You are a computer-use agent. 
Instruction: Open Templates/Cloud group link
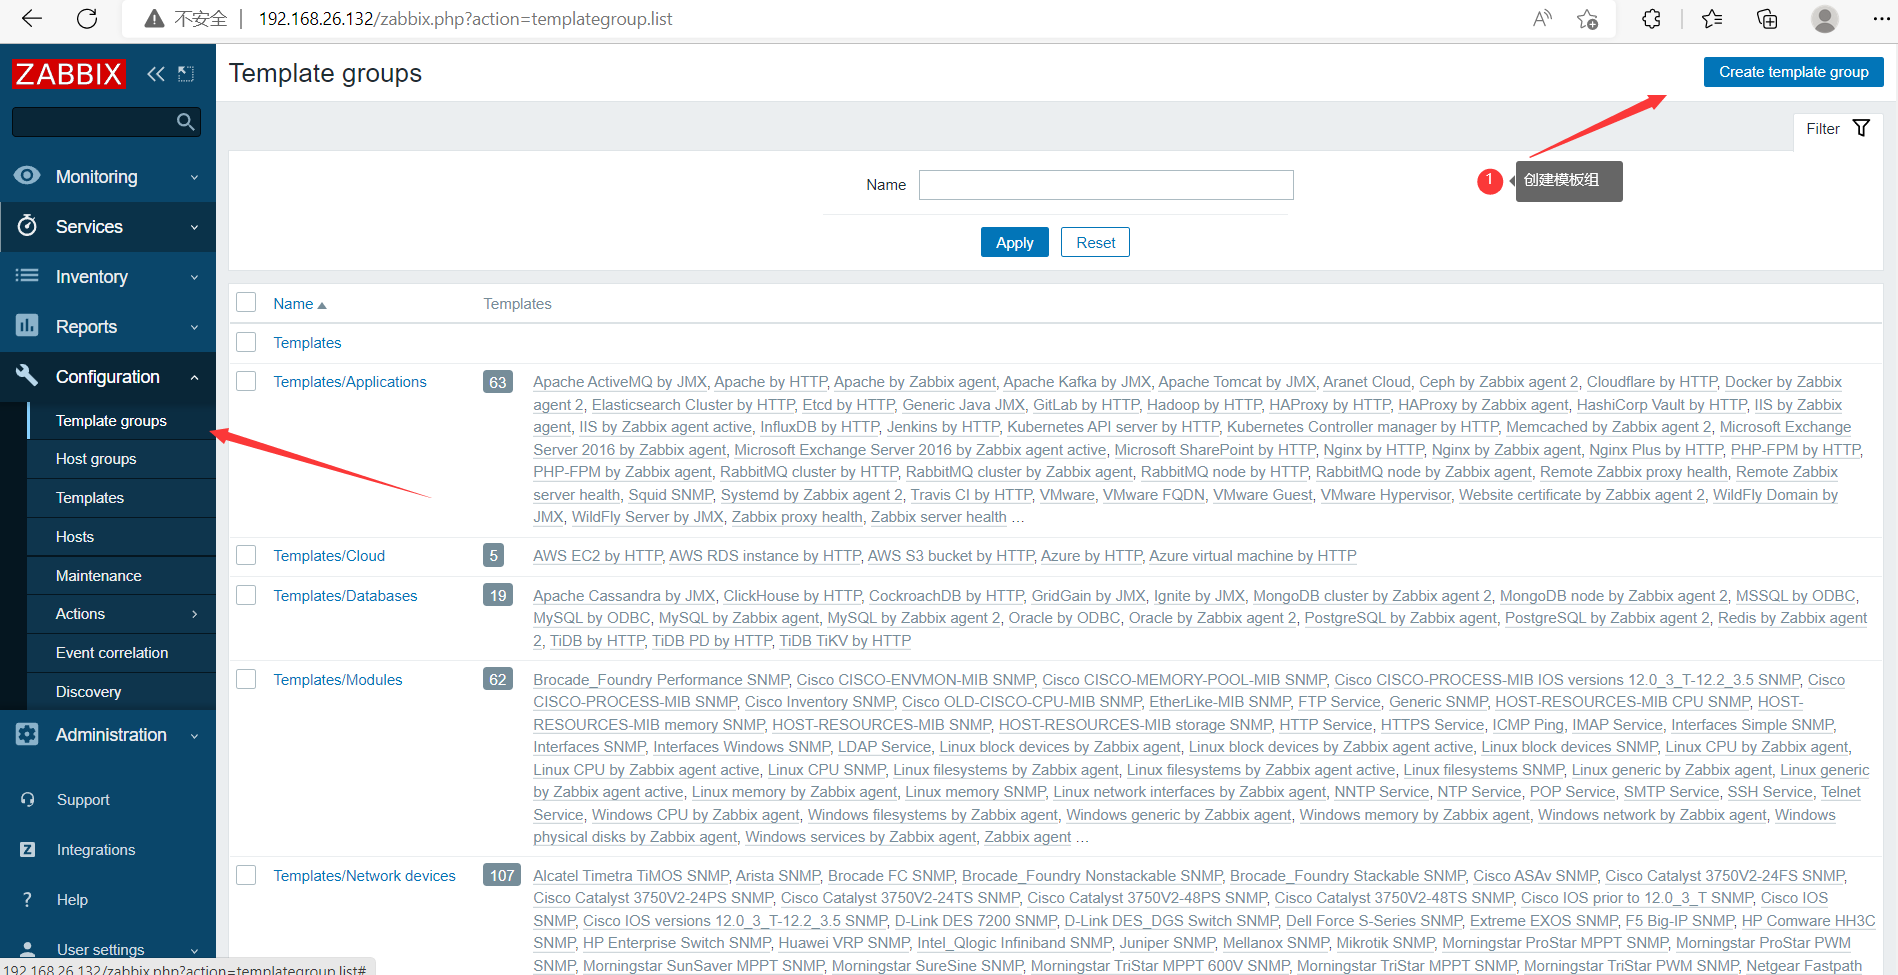click(329, 556)
